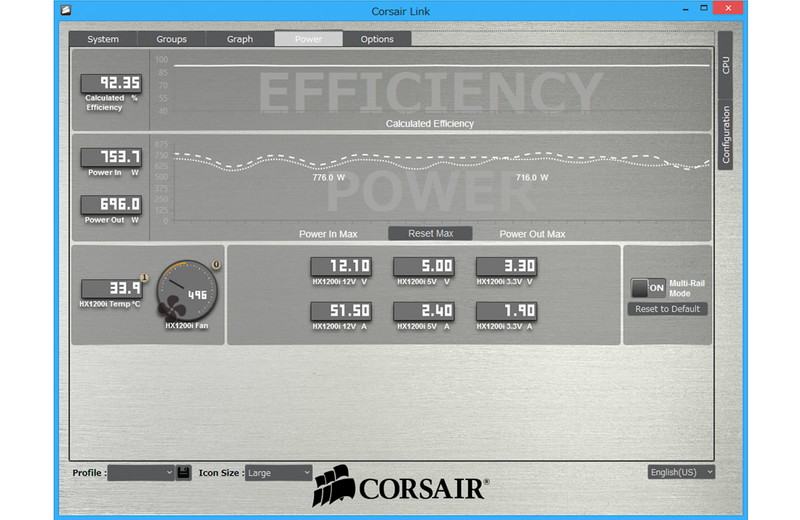Click the Reset to Default button
The height and width of the screenshot is (520, 800).
point(667,309)
